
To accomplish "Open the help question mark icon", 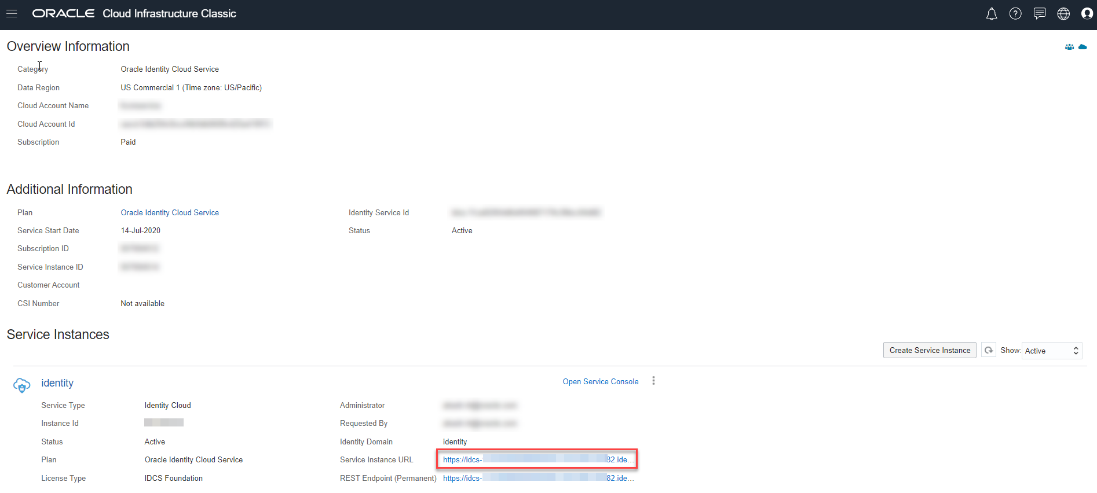I will (x=1015, y=14).
